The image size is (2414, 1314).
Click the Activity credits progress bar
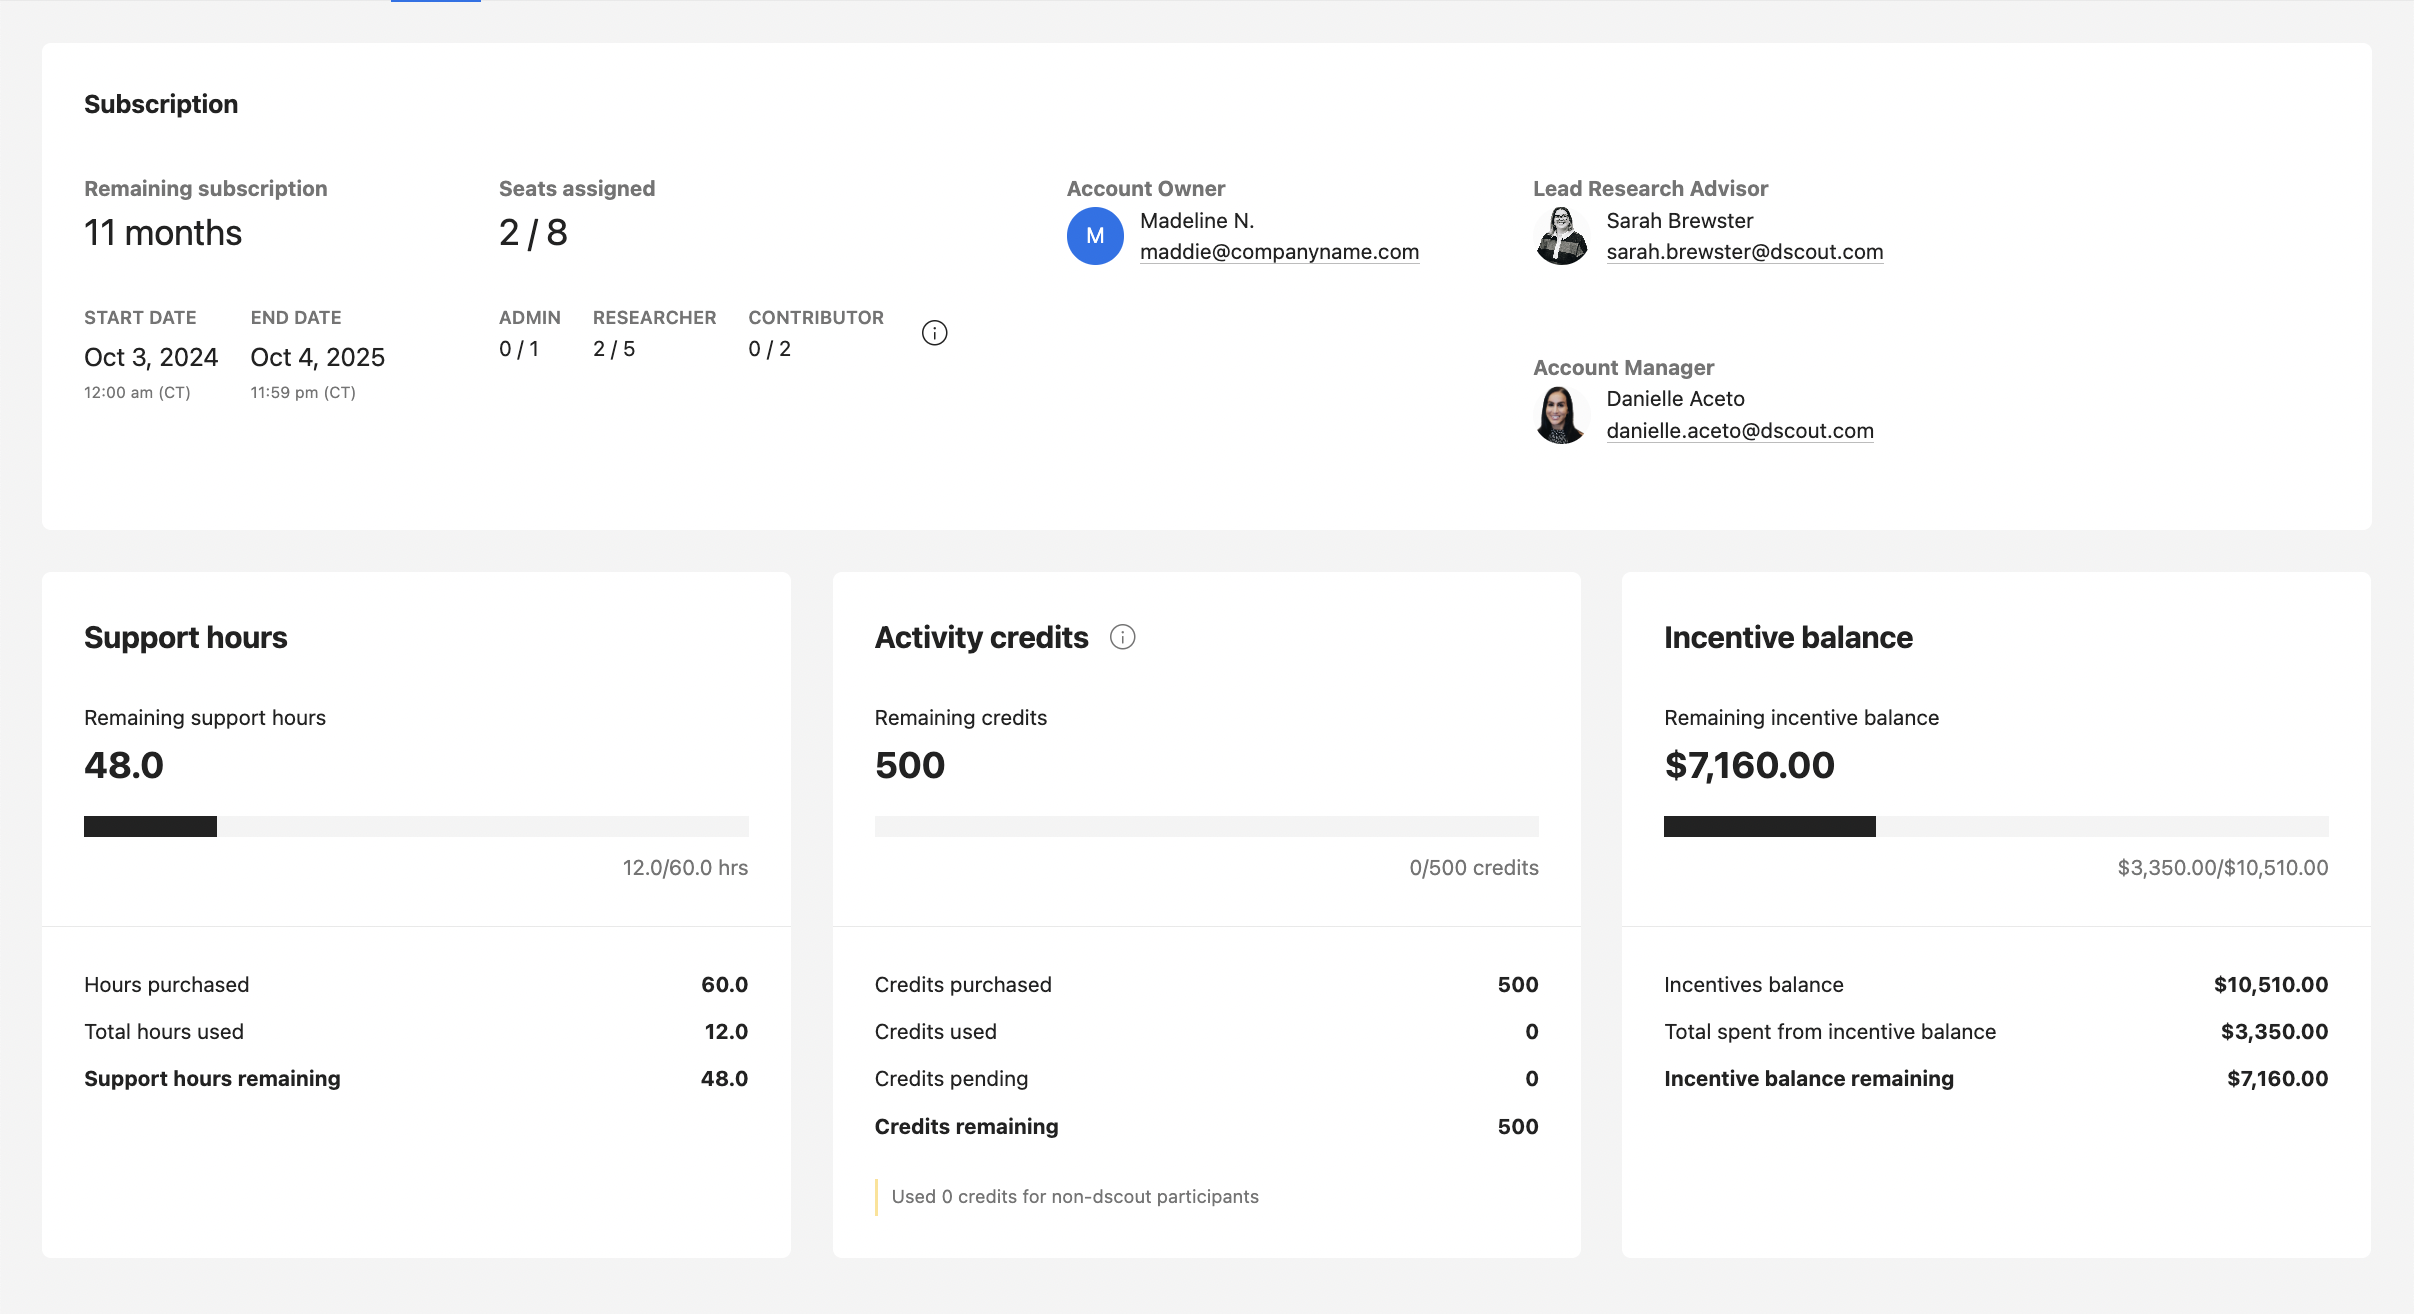click(1206, 826)
